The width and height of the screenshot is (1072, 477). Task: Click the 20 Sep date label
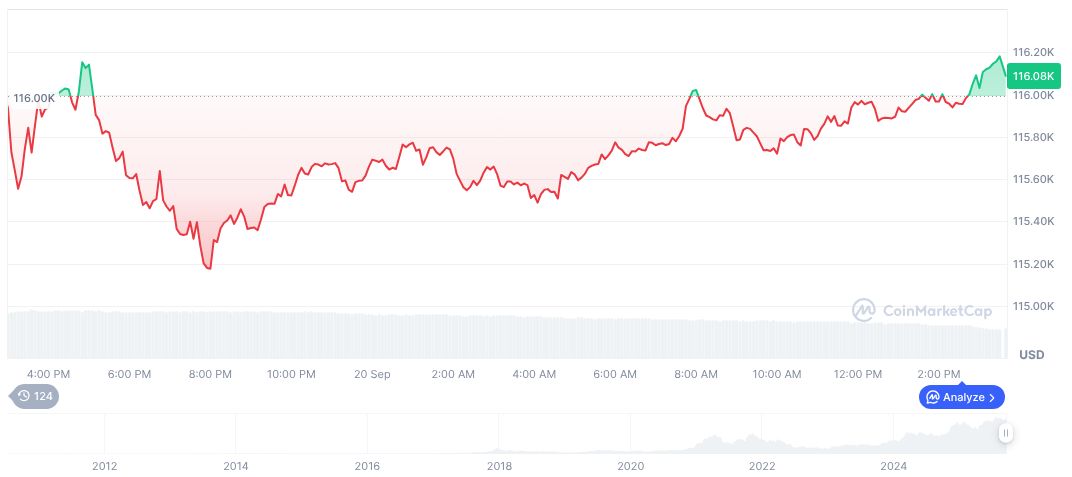point(372,374)
